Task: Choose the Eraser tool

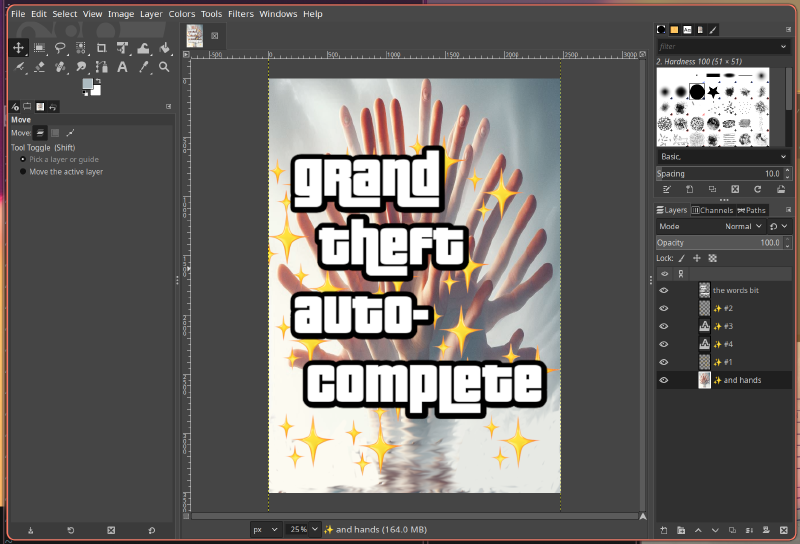Action: [39, 67]
